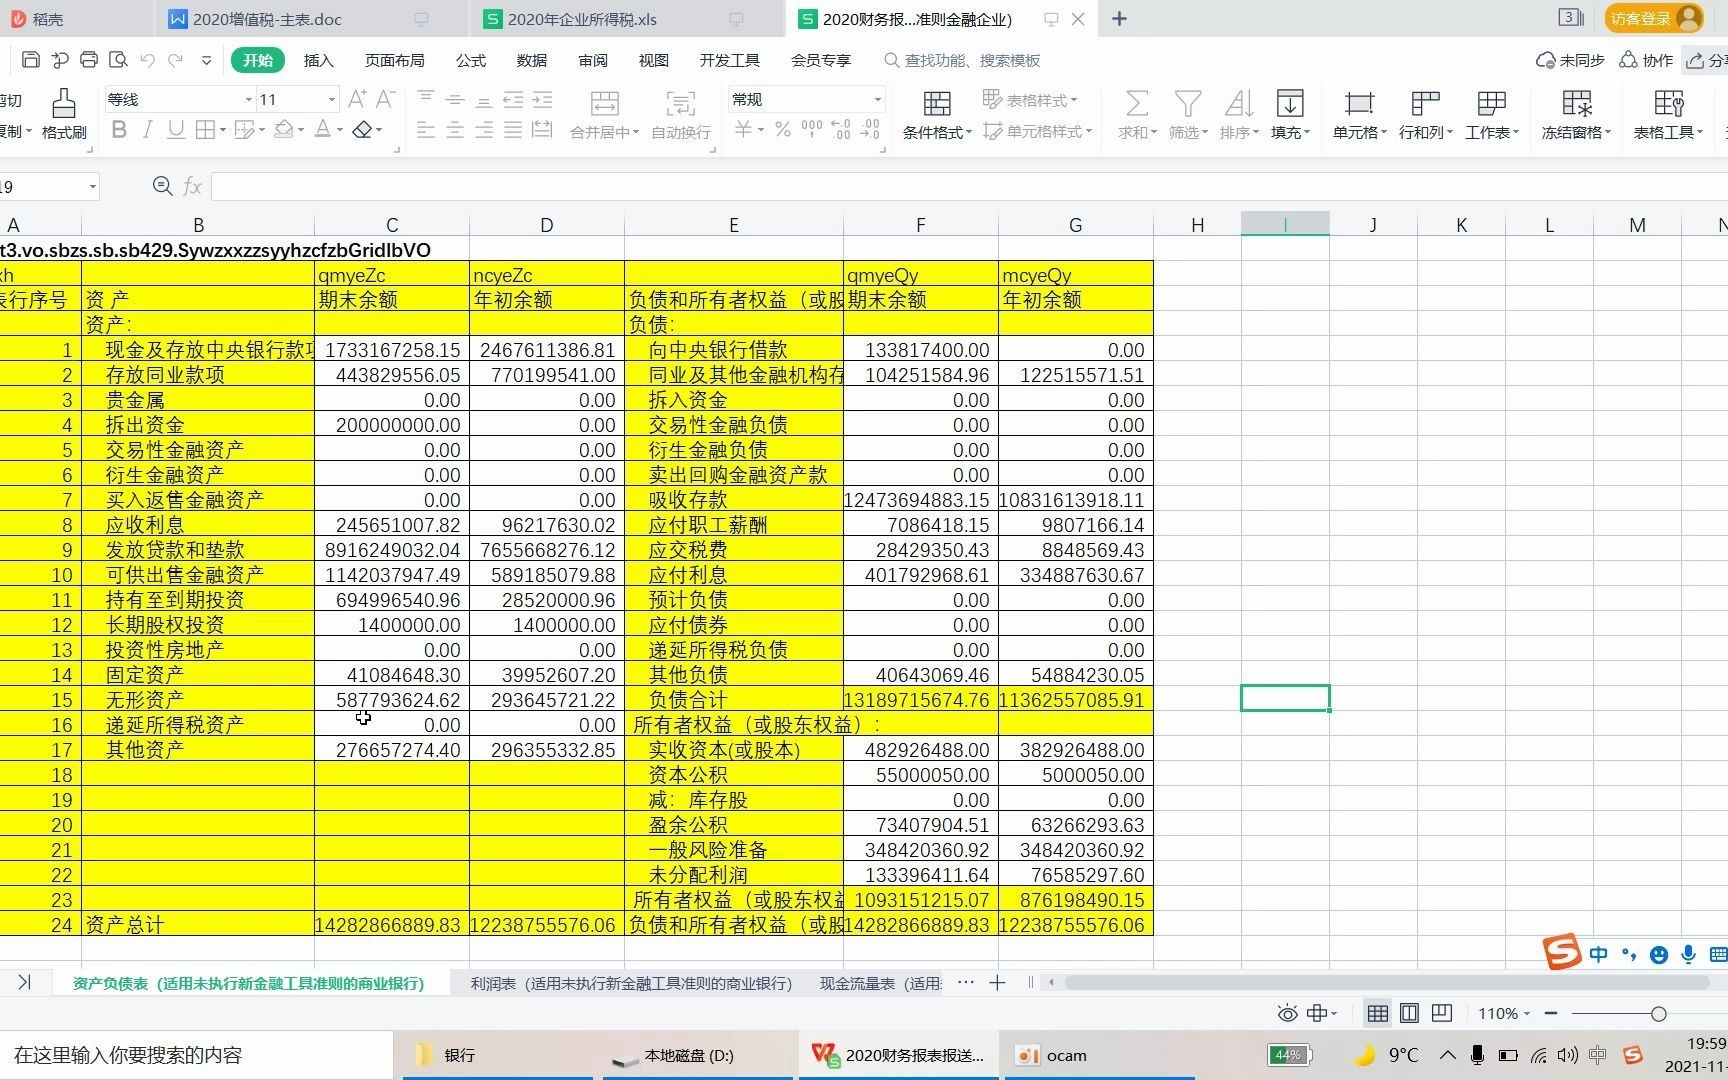Switch to 利润表 sheet tab
Screen dimensions: 1728x1080
coord(631,983)
